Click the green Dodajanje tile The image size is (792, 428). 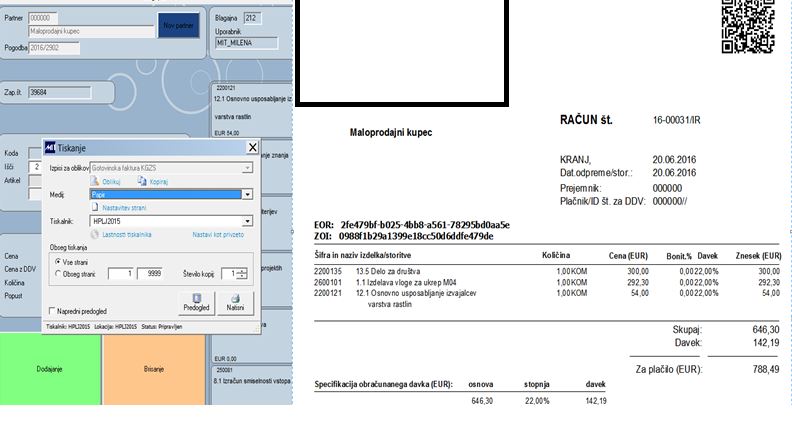point(50,369)
